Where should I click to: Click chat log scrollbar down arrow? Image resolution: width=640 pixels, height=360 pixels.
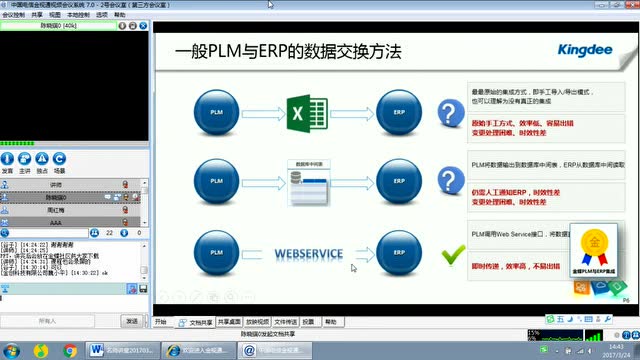[144, 278]
